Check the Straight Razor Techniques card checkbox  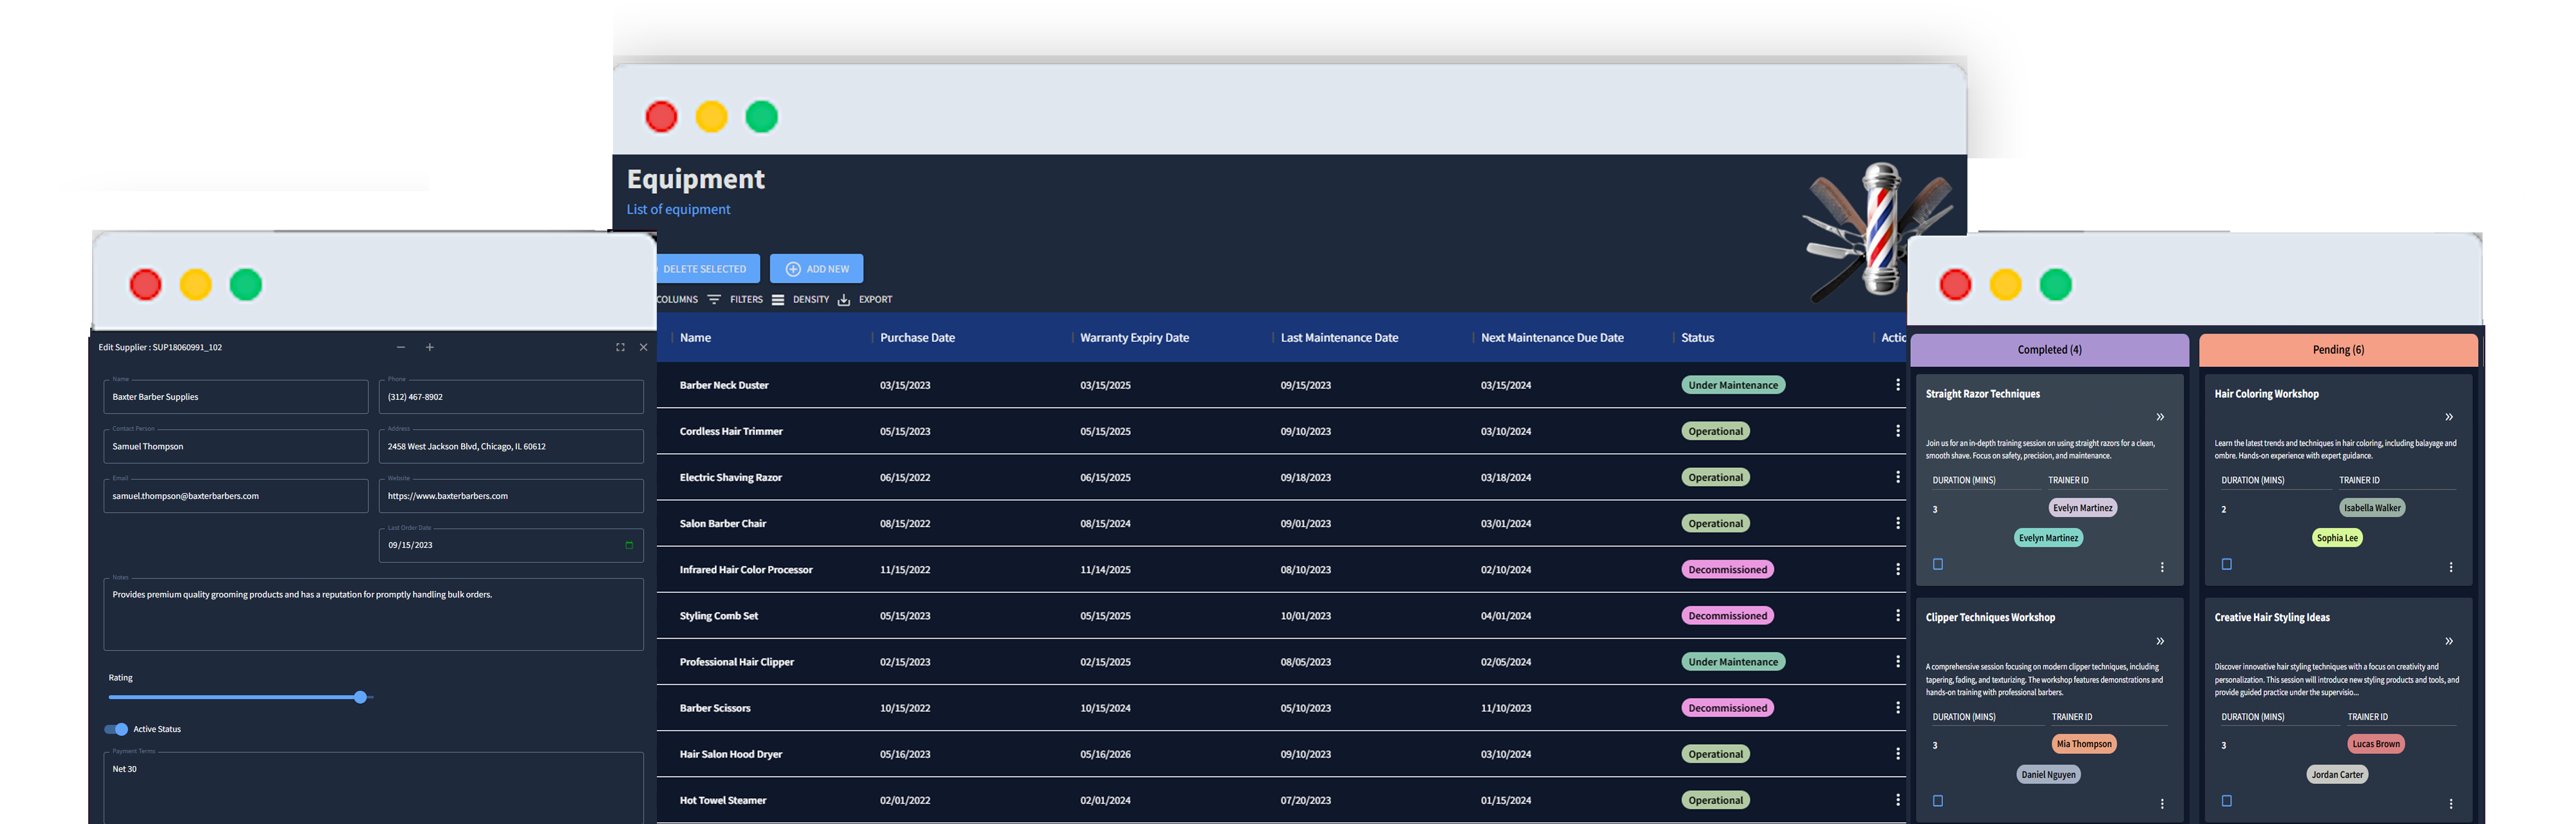click(1937, 564)
